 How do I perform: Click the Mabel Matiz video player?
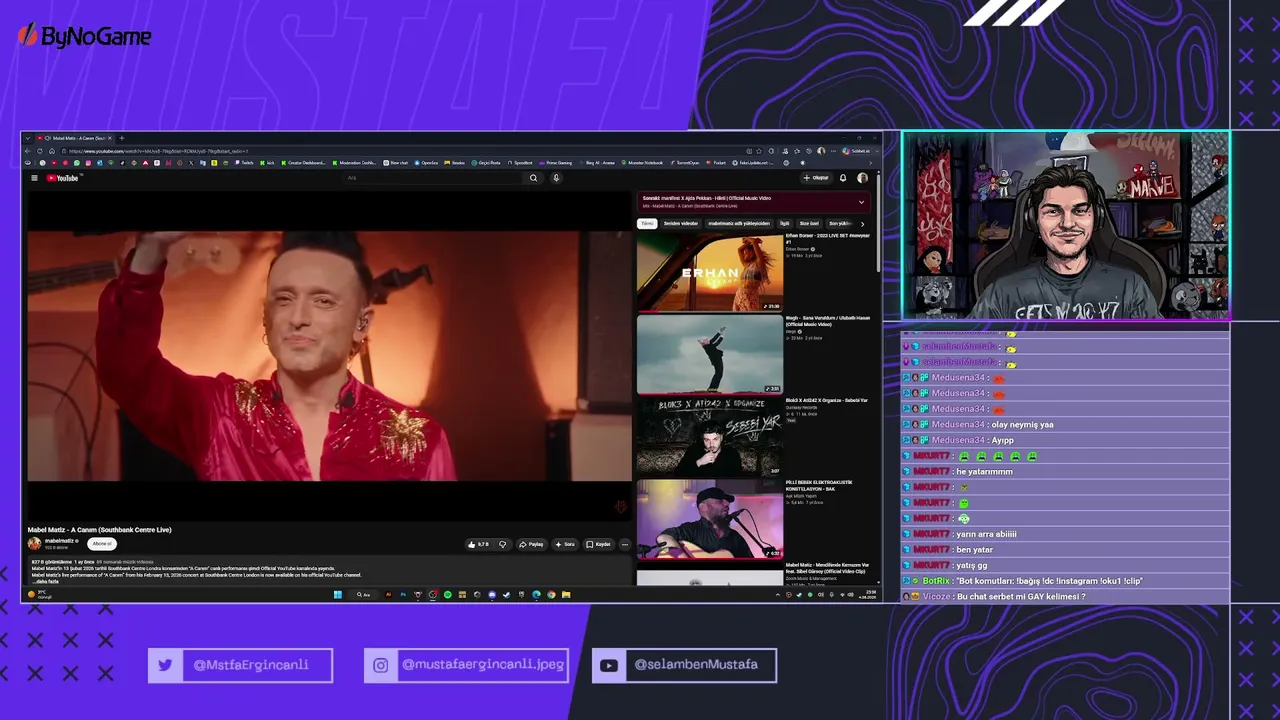329,355
